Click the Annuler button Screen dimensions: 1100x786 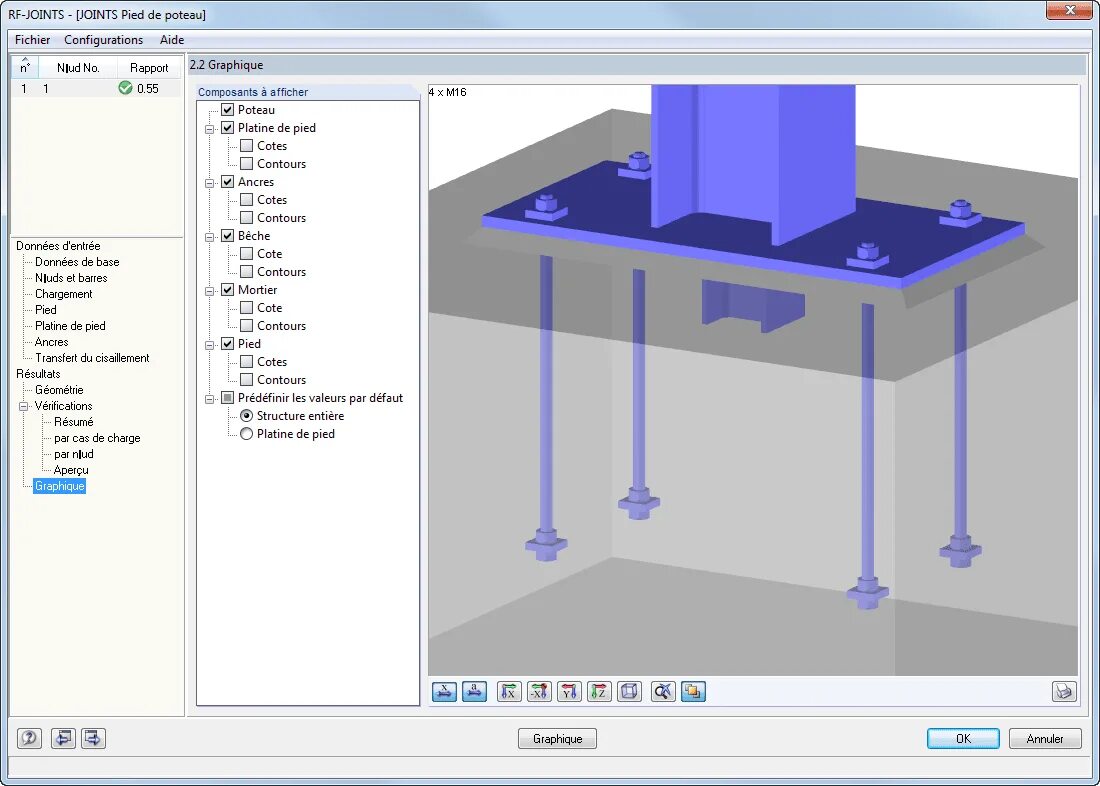click(1045, 739)
